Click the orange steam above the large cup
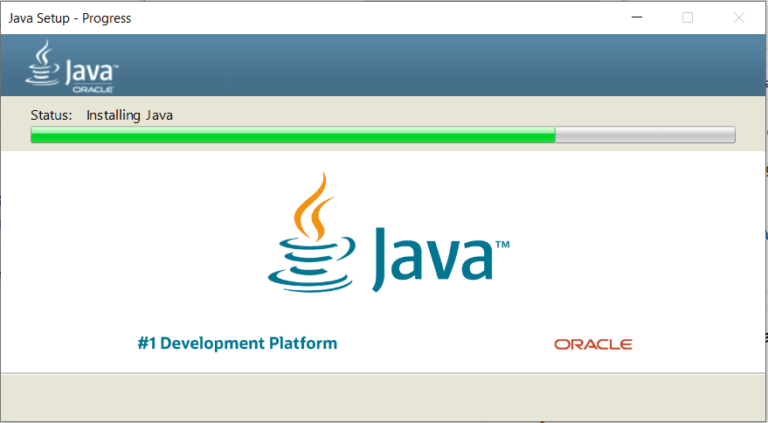The image size is (768, 423). pos(314,203)
